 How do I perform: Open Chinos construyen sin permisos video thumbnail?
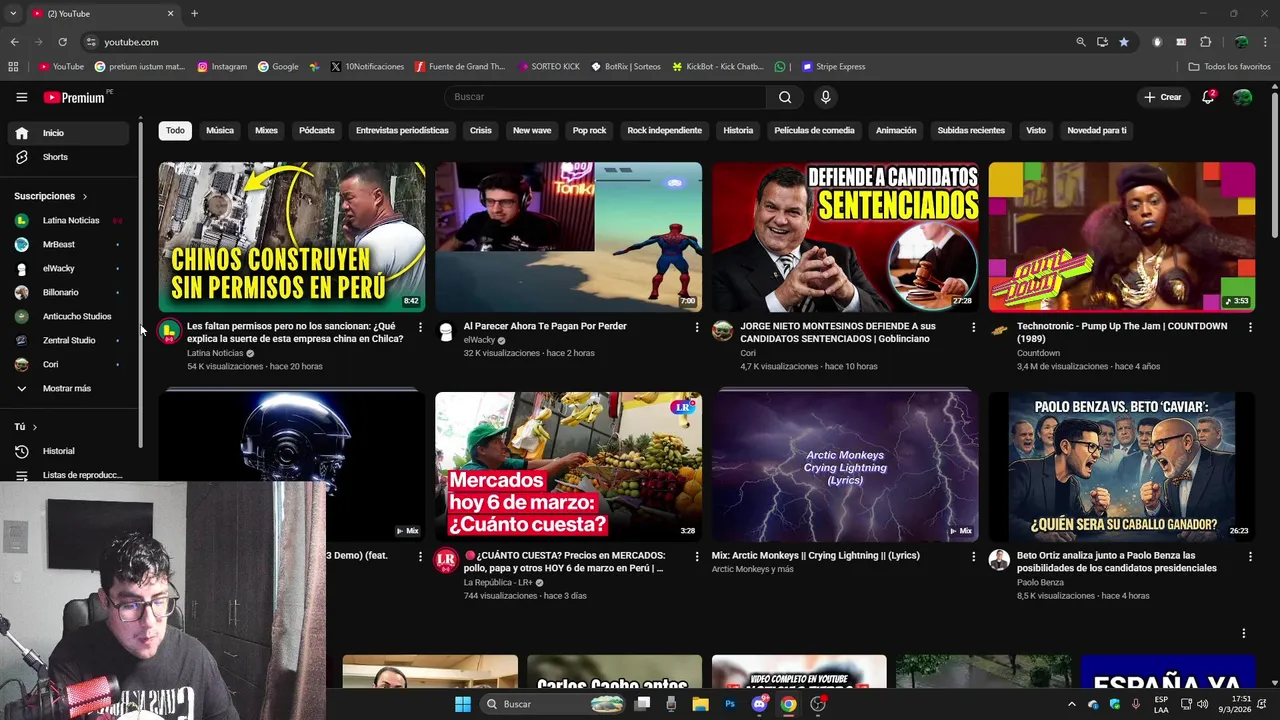pos(292,237)
